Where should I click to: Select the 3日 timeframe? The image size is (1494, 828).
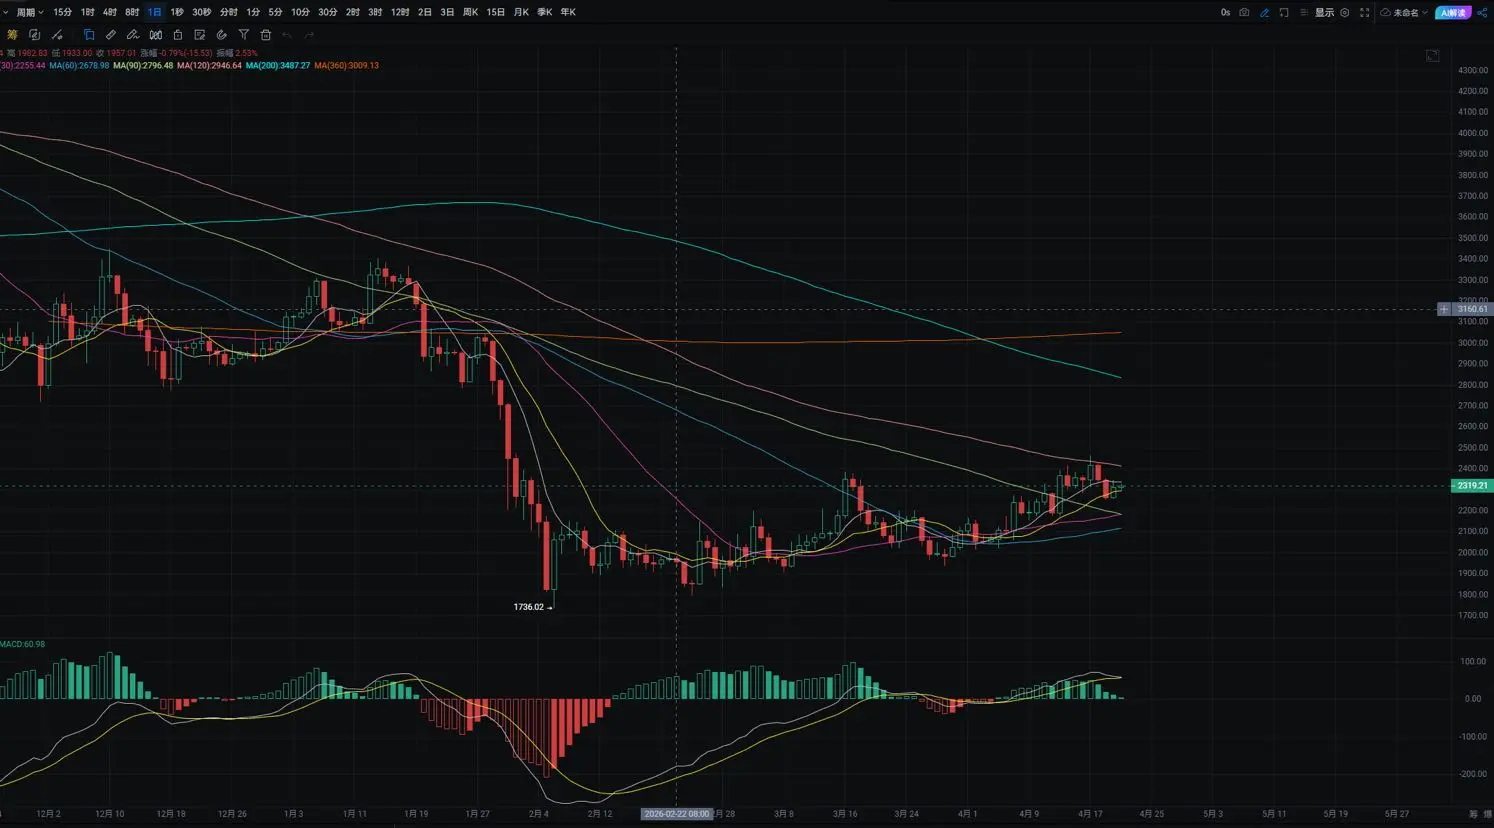(x=447, y=12)
